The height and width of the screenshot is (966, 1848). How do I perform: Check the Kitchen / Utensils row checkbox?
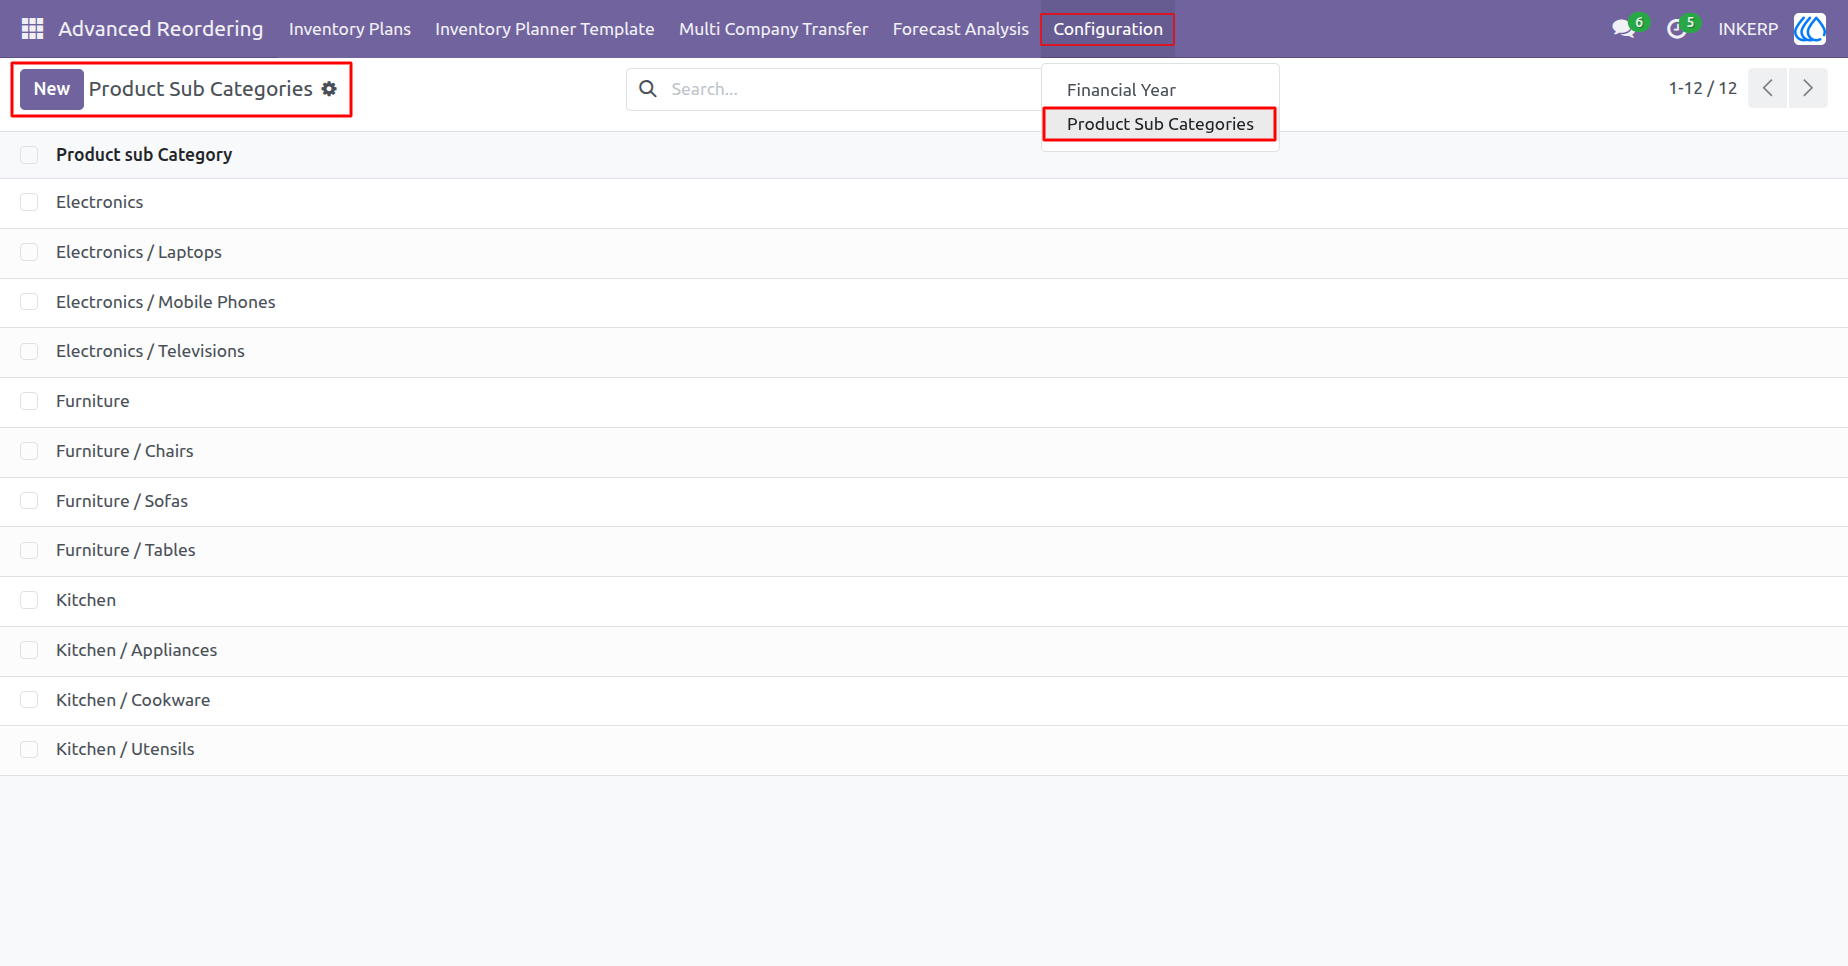tap(29, 749)
